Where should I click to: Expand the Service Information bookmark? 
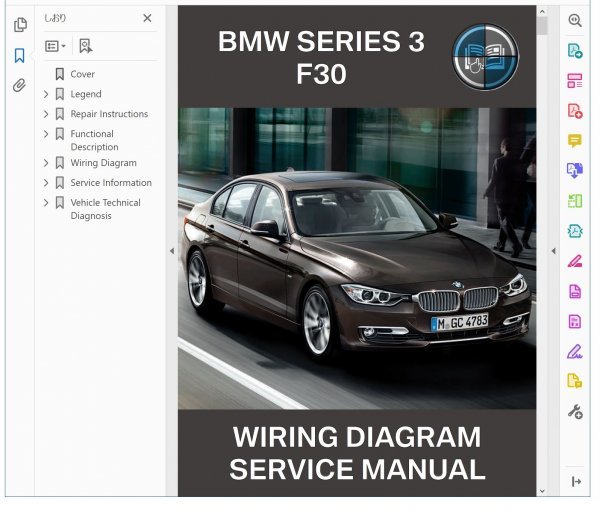46,183
